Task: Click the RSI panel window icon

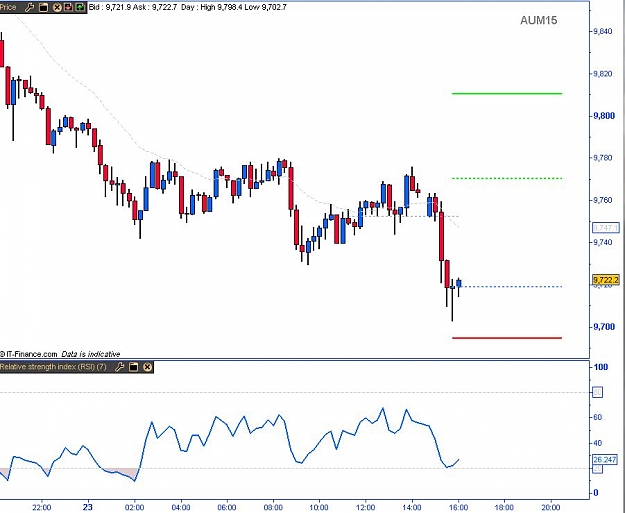Action: [x=134, y=367]
